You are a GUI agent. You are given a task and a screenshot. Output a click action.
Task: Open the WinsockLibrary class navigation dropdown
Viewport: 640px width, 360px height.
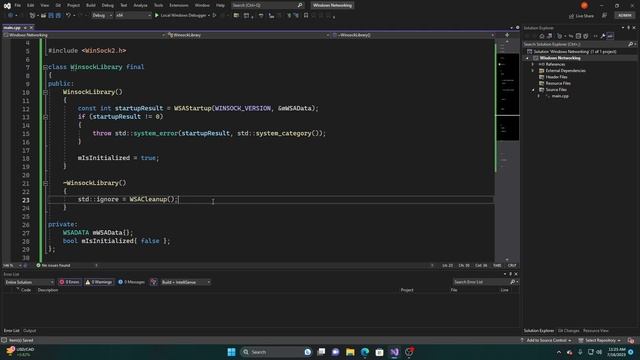click(248, 35)
